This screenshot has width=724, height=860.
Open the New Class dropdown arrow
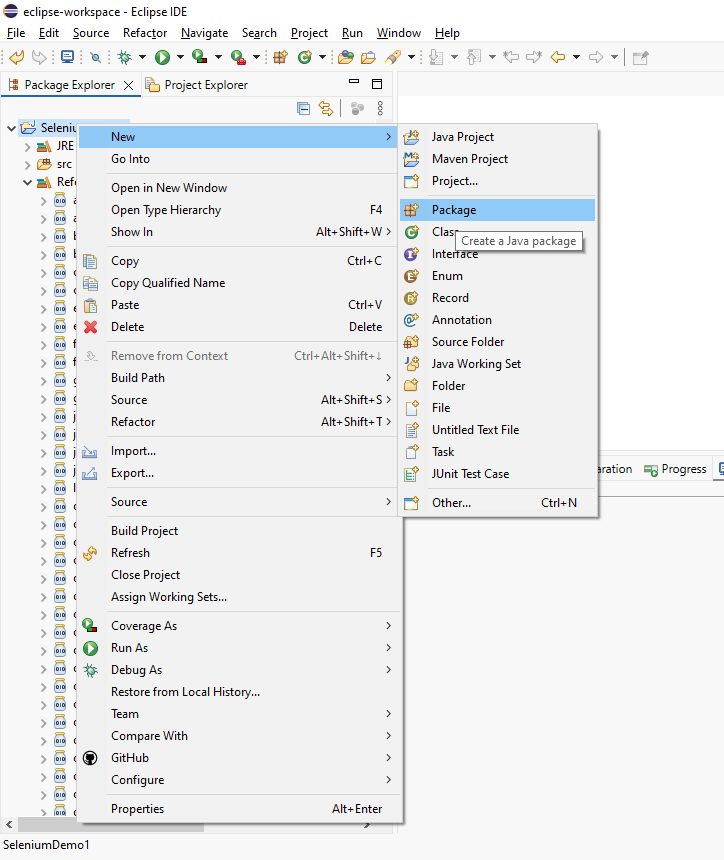323,57
